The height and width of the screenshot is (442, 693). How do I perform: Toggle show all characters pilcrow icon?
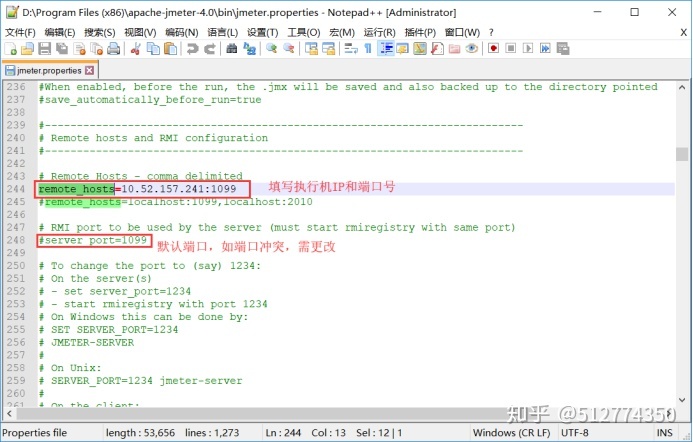coord(368,49)
